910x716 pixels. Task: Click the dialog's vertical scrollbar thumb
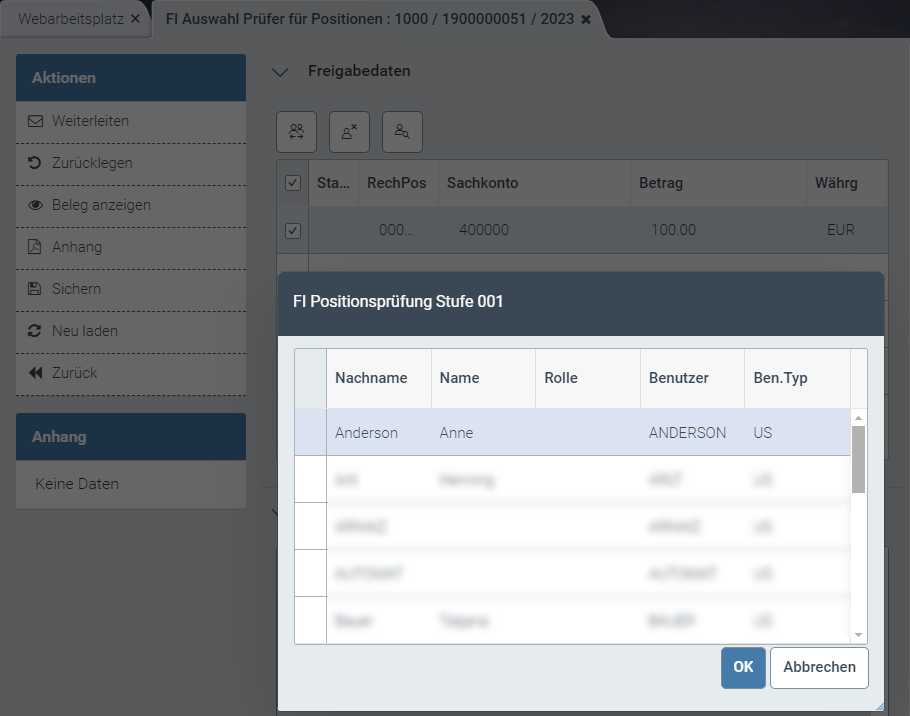coord(858,459)
